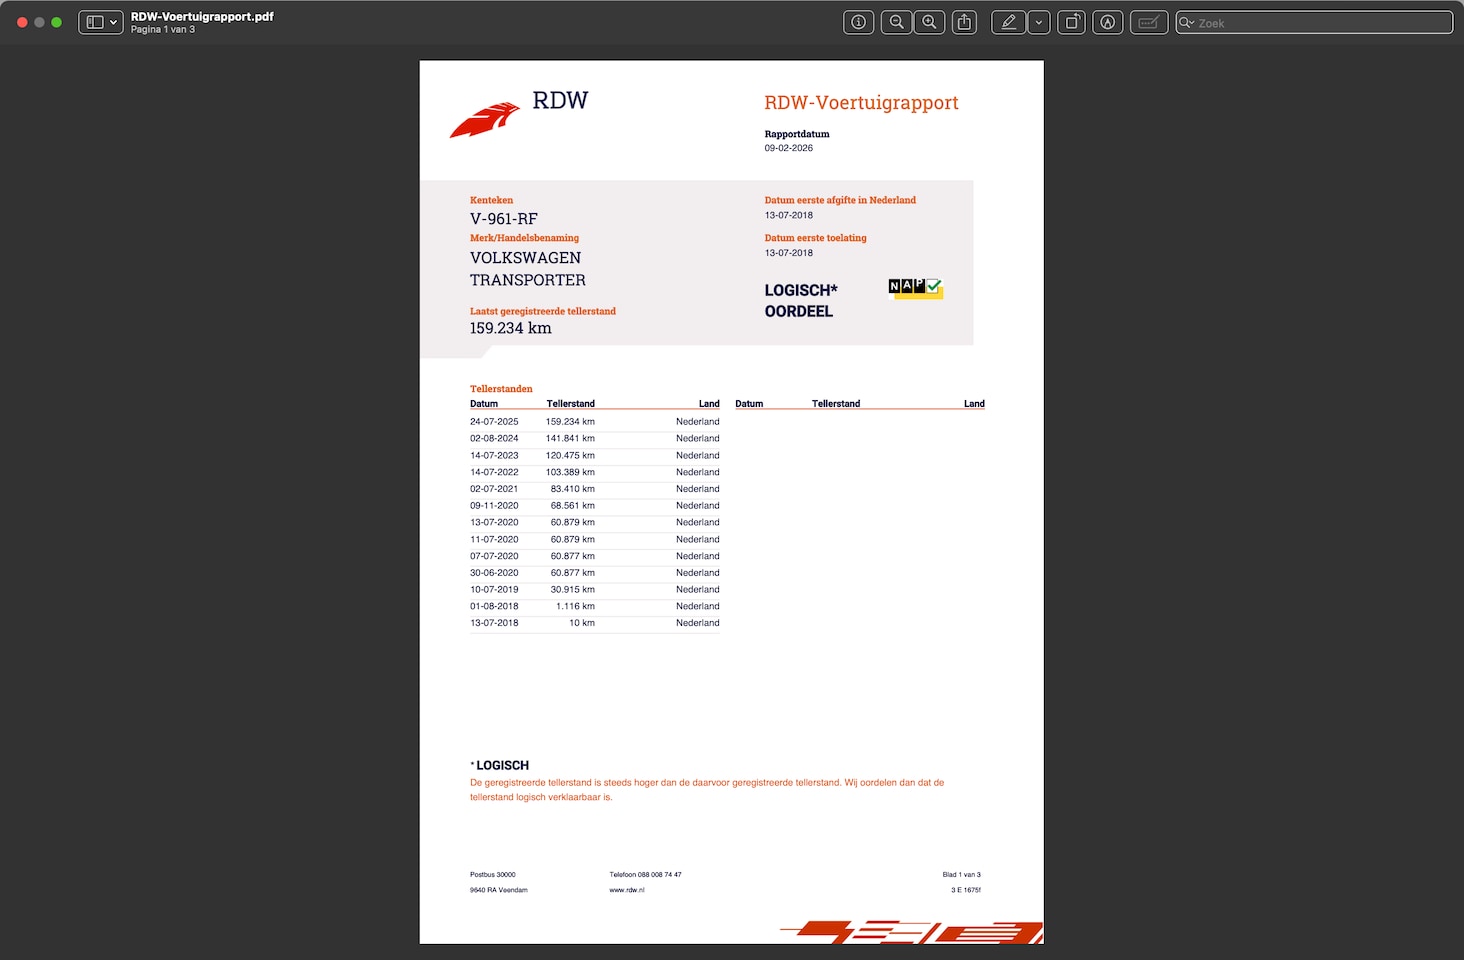This screenshot has height=960, width=1464.
Task: Click the license plate V-961-RF text
Action: point(504,219)
